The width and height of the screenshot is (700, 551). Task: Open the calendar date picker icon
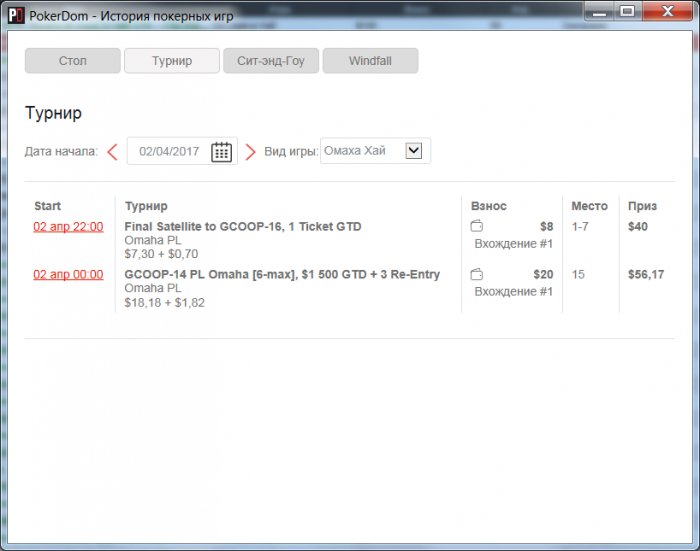click(x=221, y=152)
